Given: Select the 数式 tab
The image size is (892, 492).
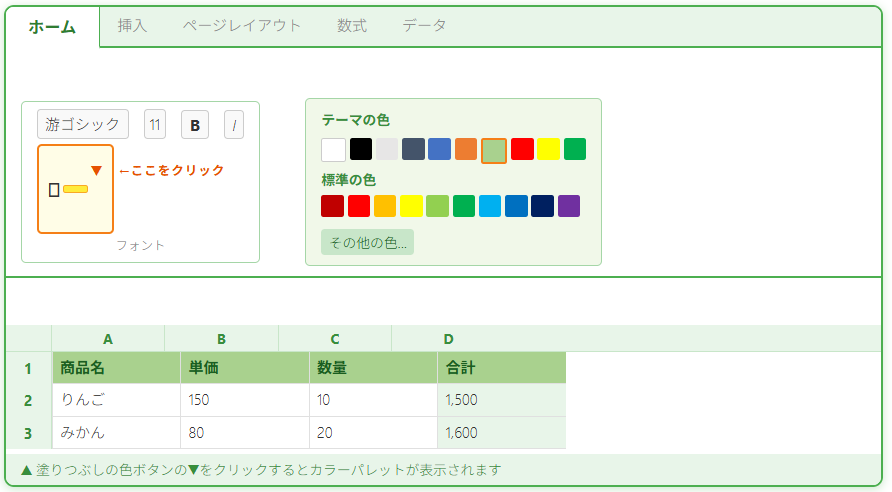Looking at the screenshot, I should (352, 26).
